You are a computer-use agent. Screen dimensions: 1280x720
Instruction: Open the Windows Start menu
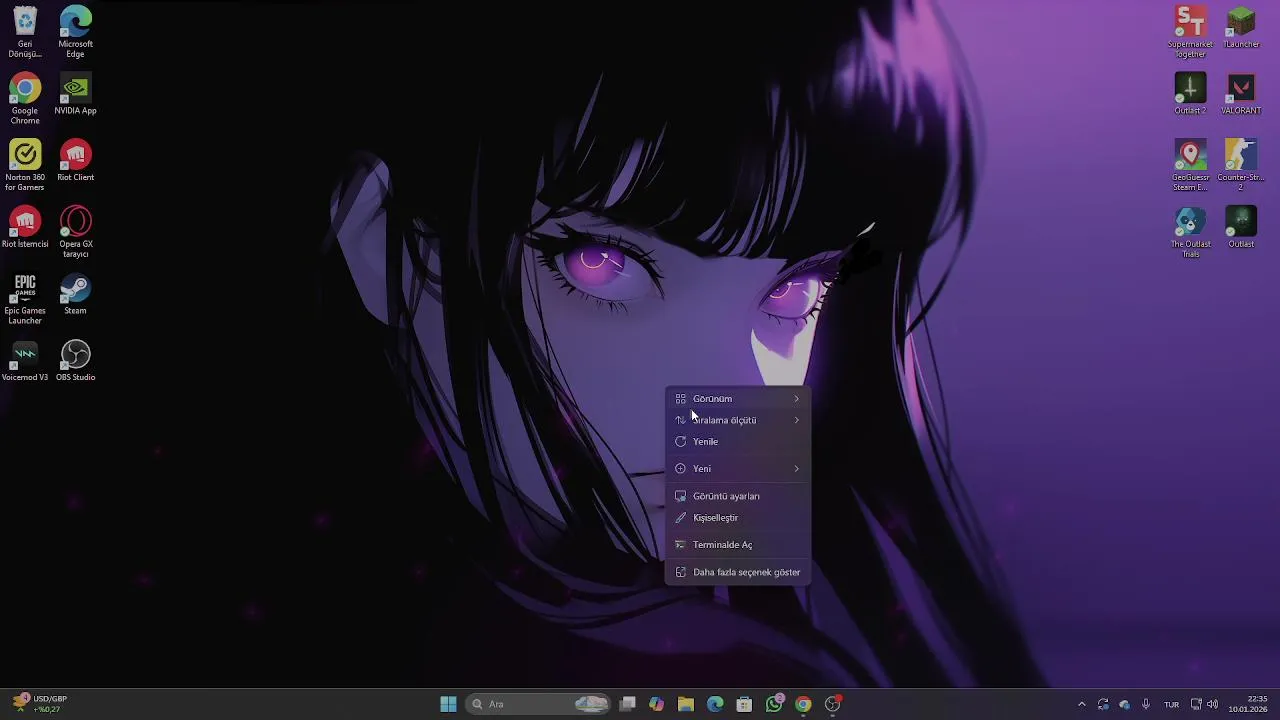[448, 704]
